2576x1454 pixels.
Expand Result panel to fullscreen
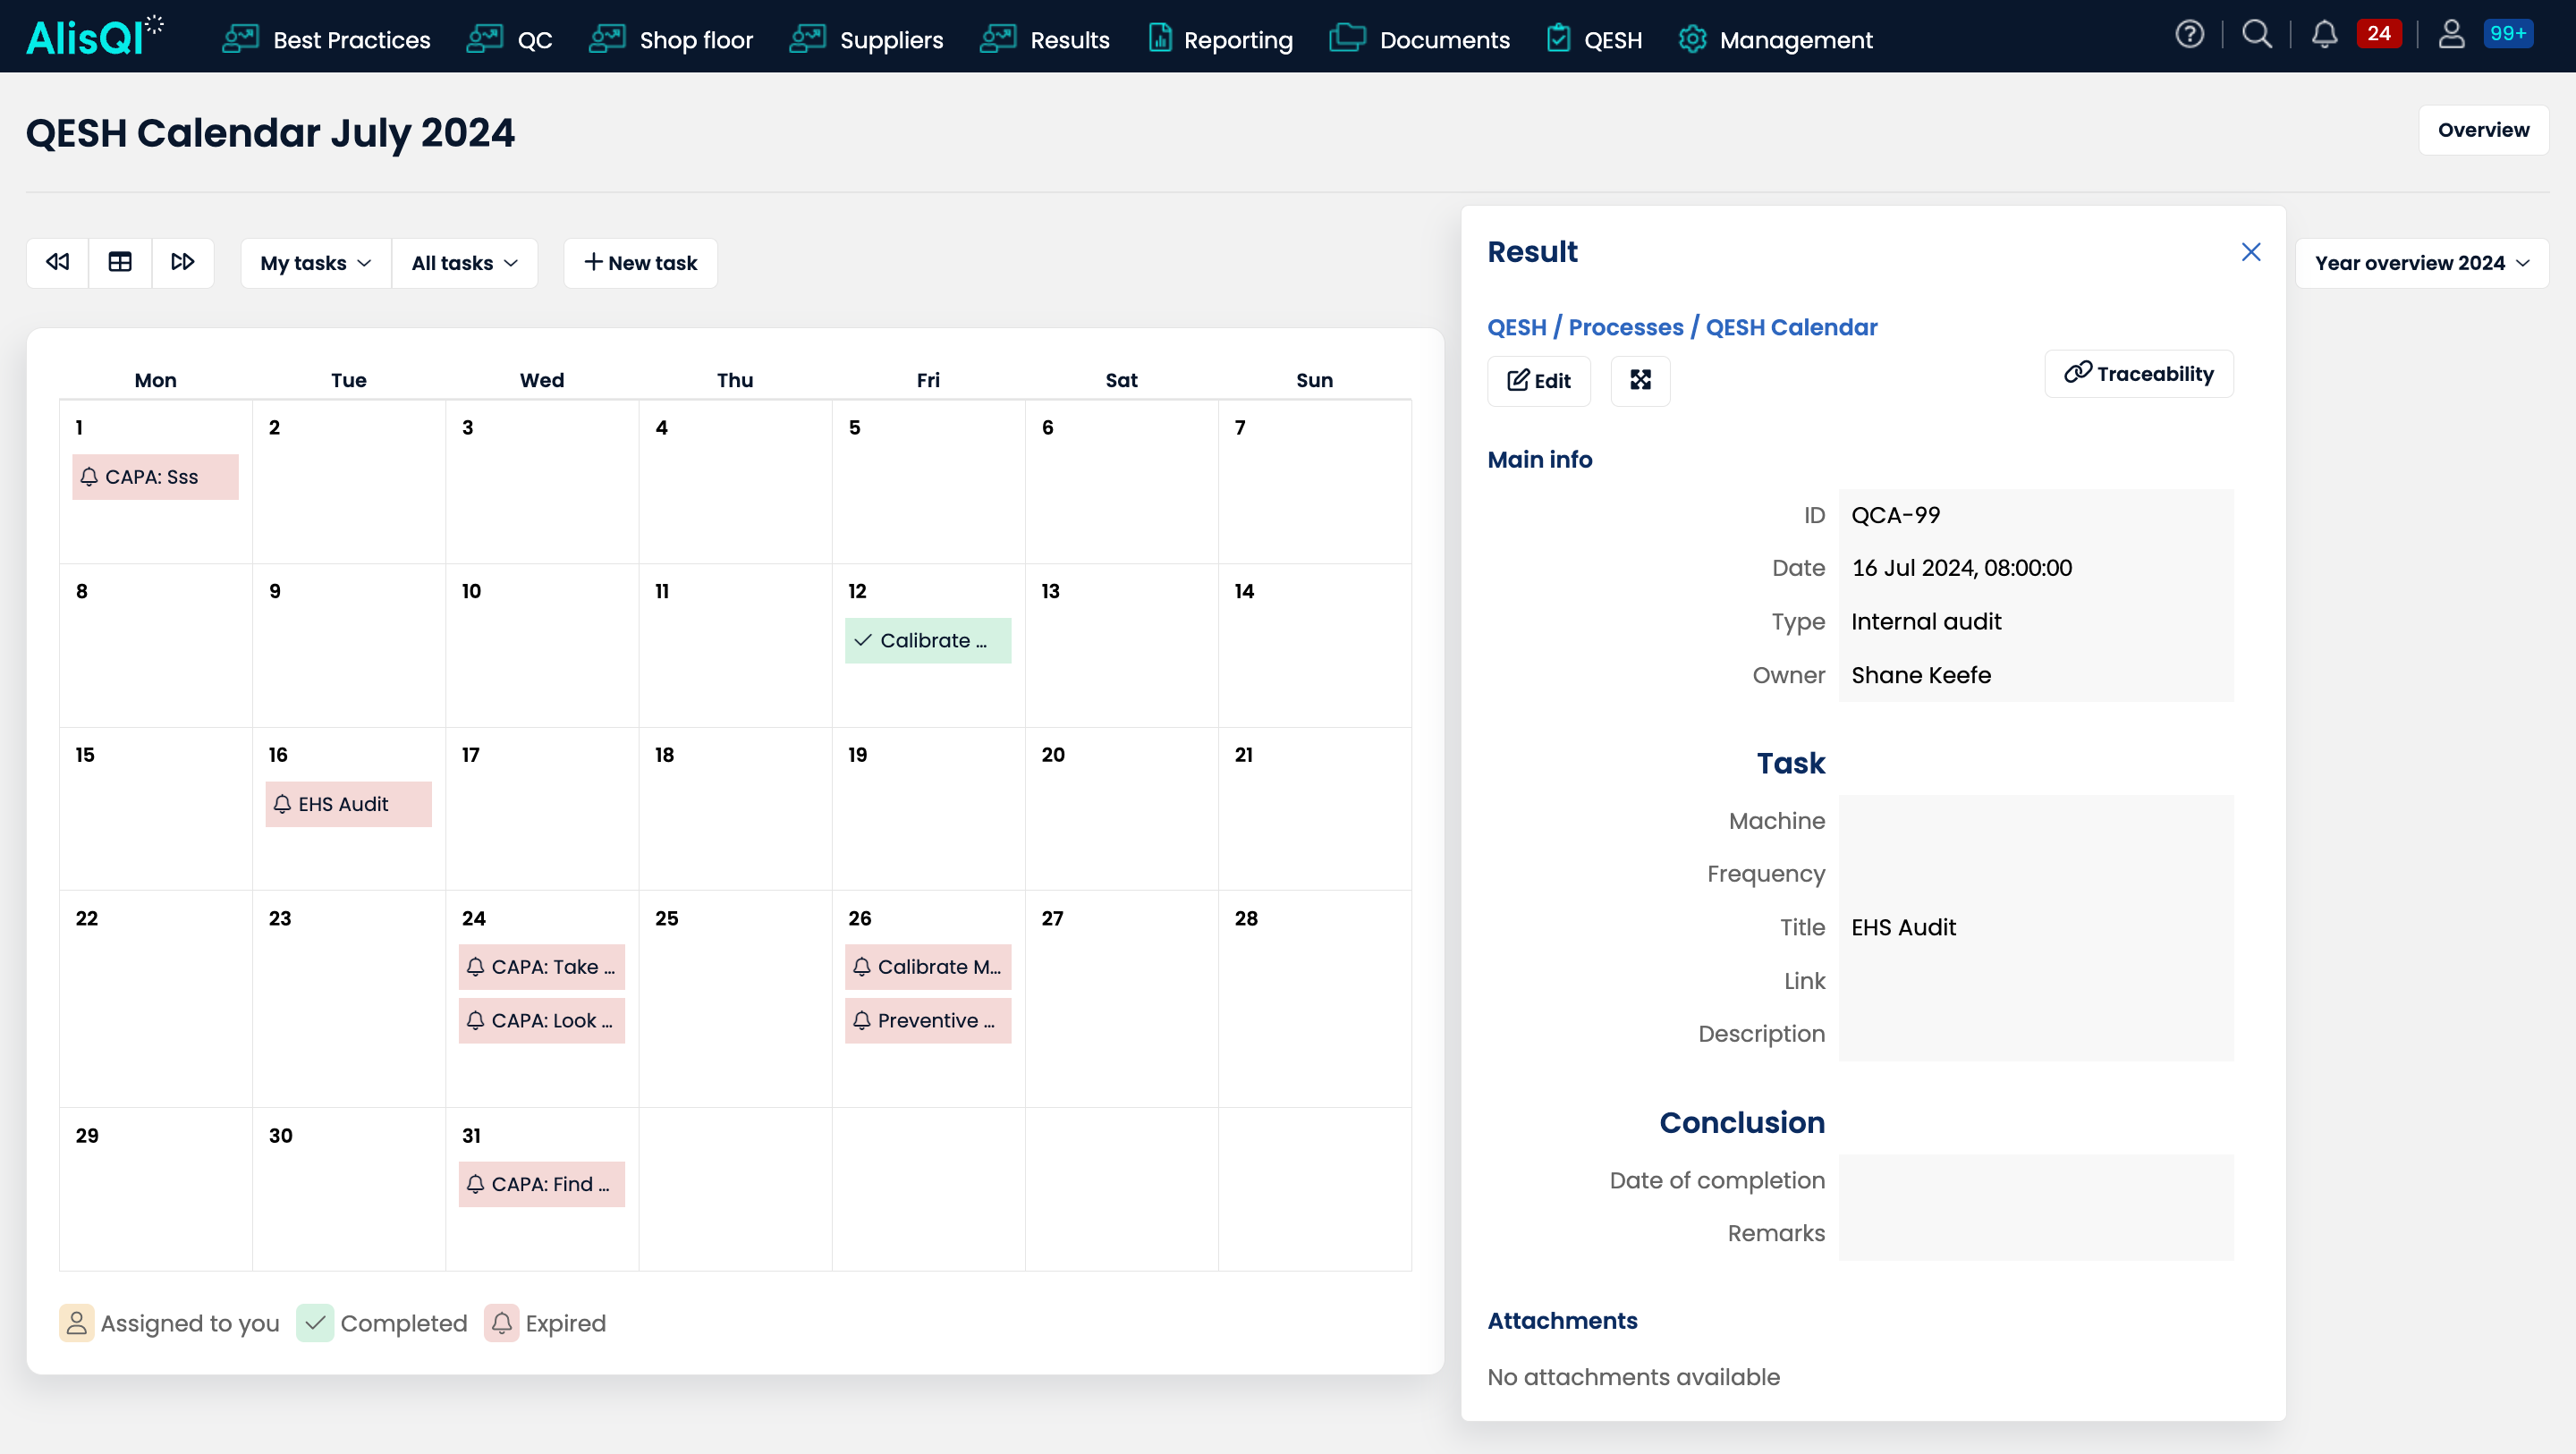[x=1640, y=381]
